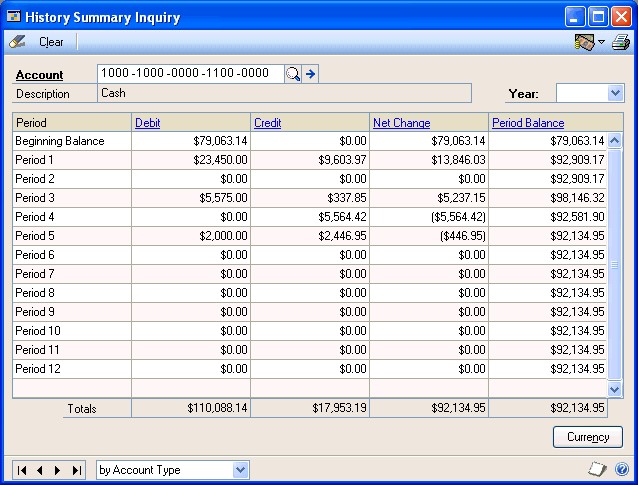Image resolution: width=638 pixels, height=485 pixels.
Task: Click the table scrollbar down arrow
Action: point(614,389)
